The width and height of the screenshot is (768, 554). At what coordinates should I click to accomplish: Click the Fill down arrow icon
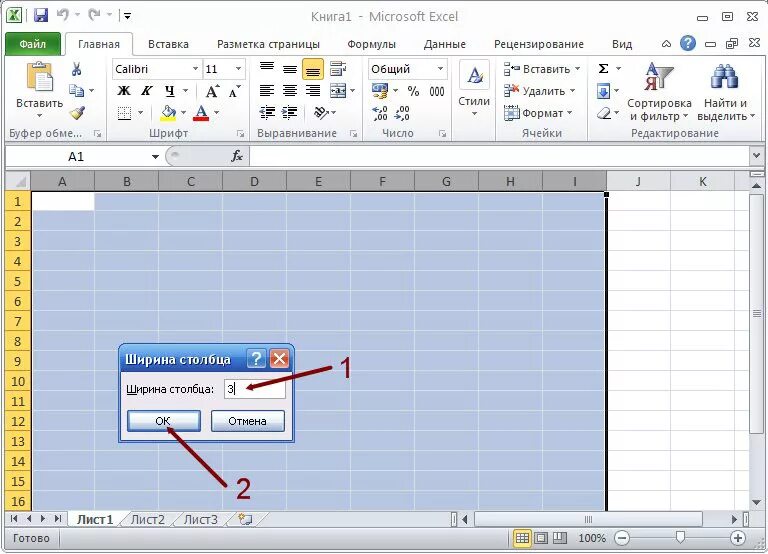pyautogui.click(x=603, y=91)
